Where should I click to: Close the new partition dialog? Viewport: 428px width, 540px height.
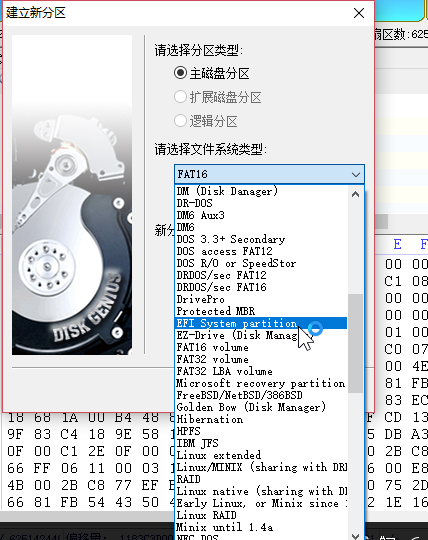pyautogui.click(x=359, y=13)
